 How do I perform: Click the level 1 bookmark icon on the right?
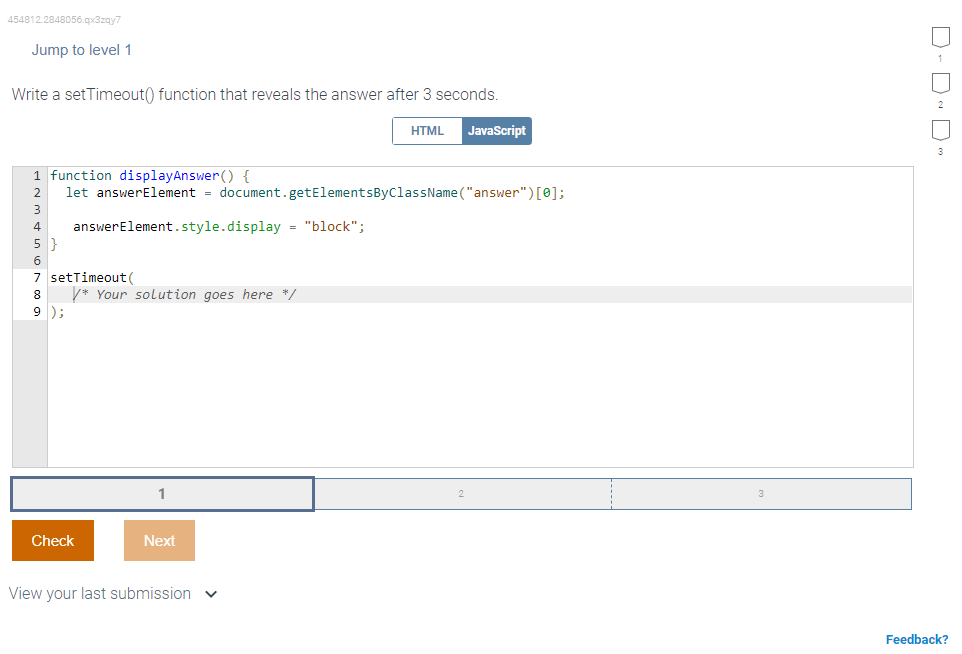(x=940, y=38)
